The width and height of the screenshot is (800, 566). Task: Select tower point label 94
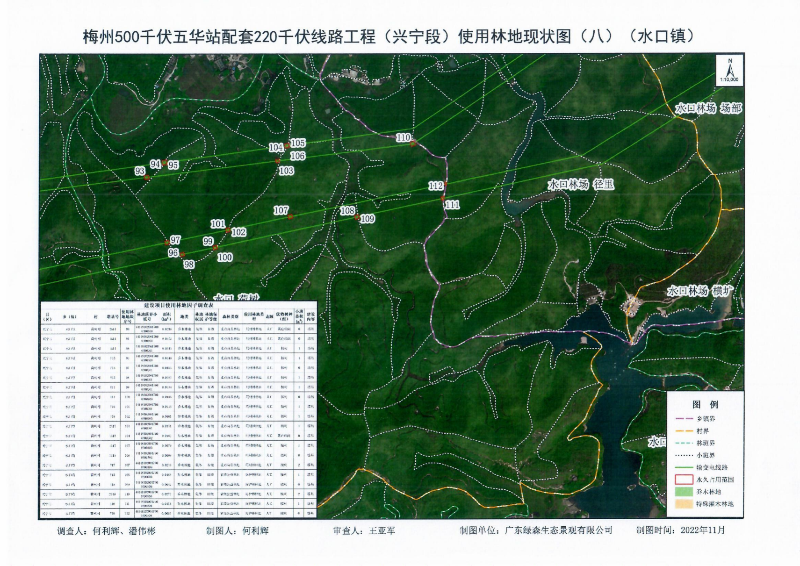156,164
